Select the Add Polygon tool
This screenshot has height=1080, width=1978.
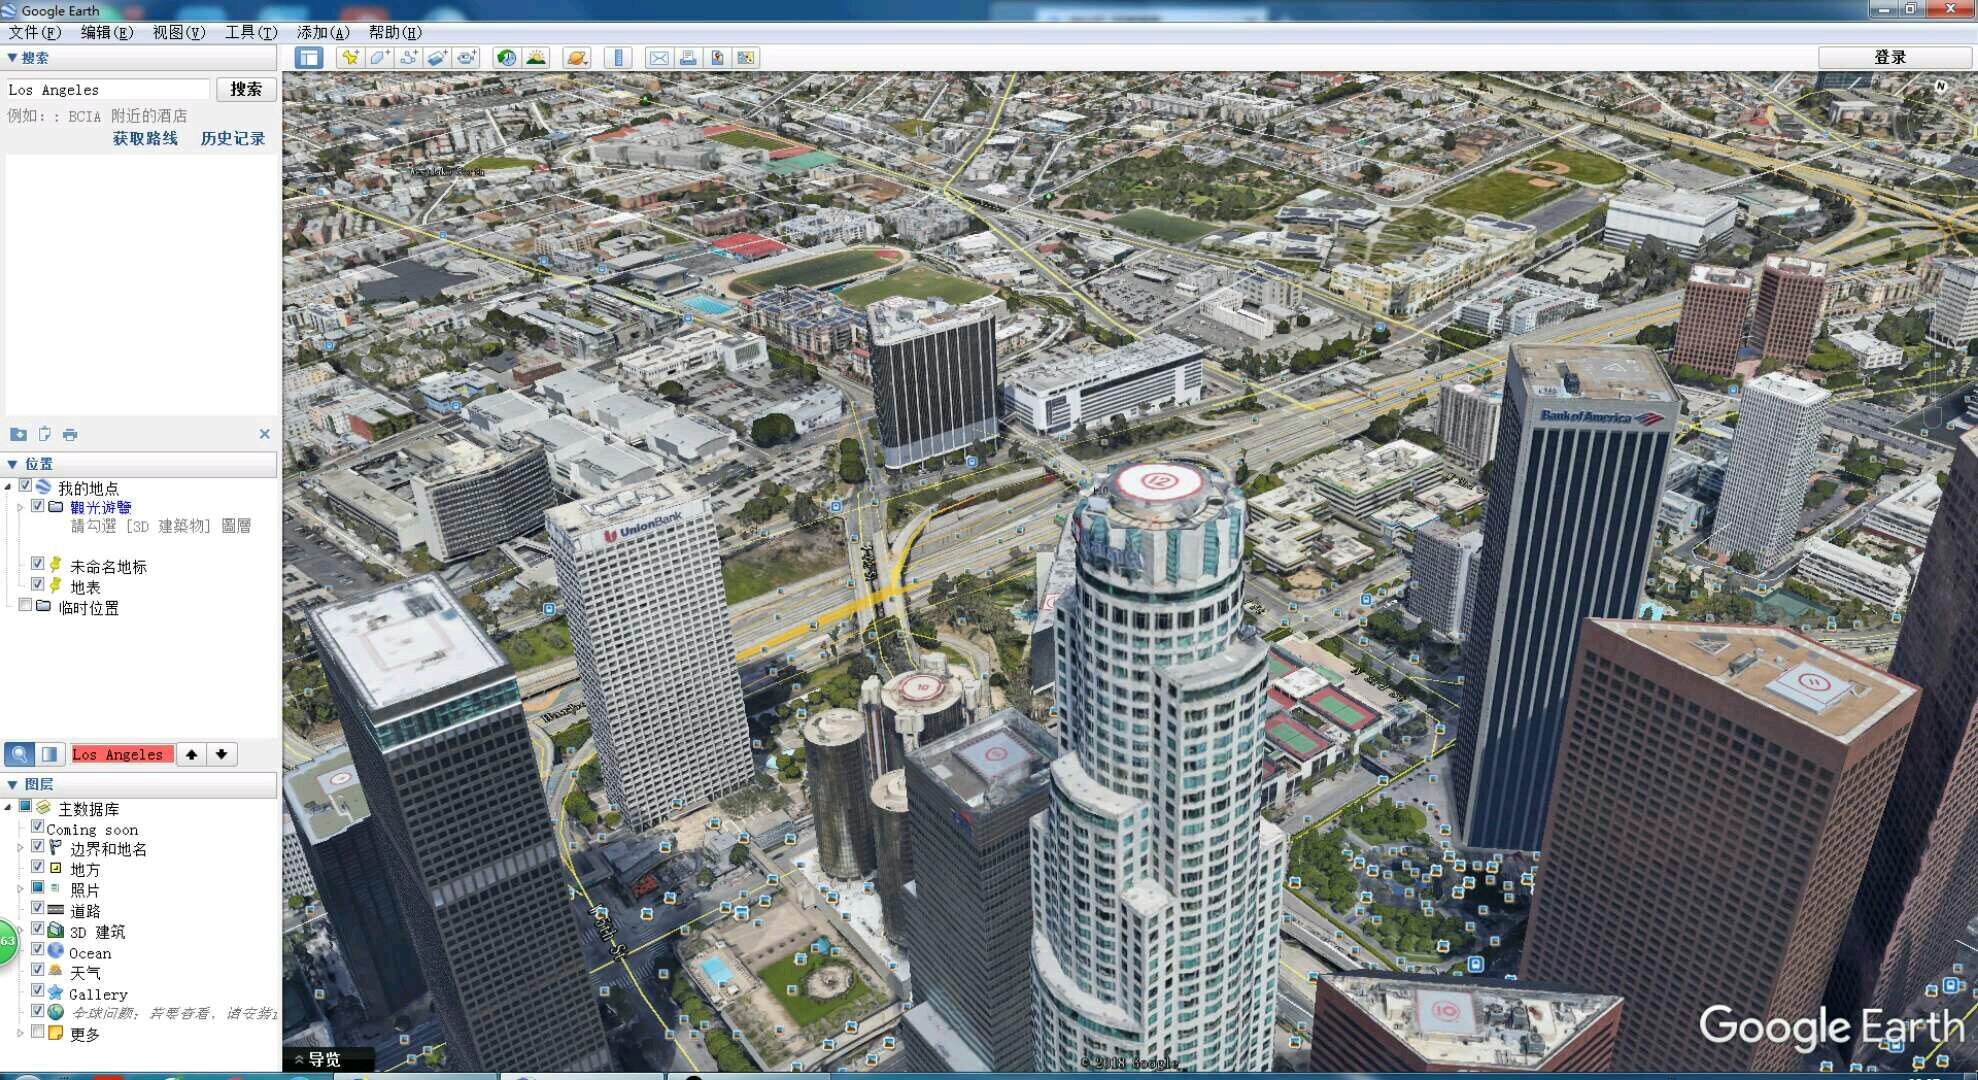click(379, 58)
